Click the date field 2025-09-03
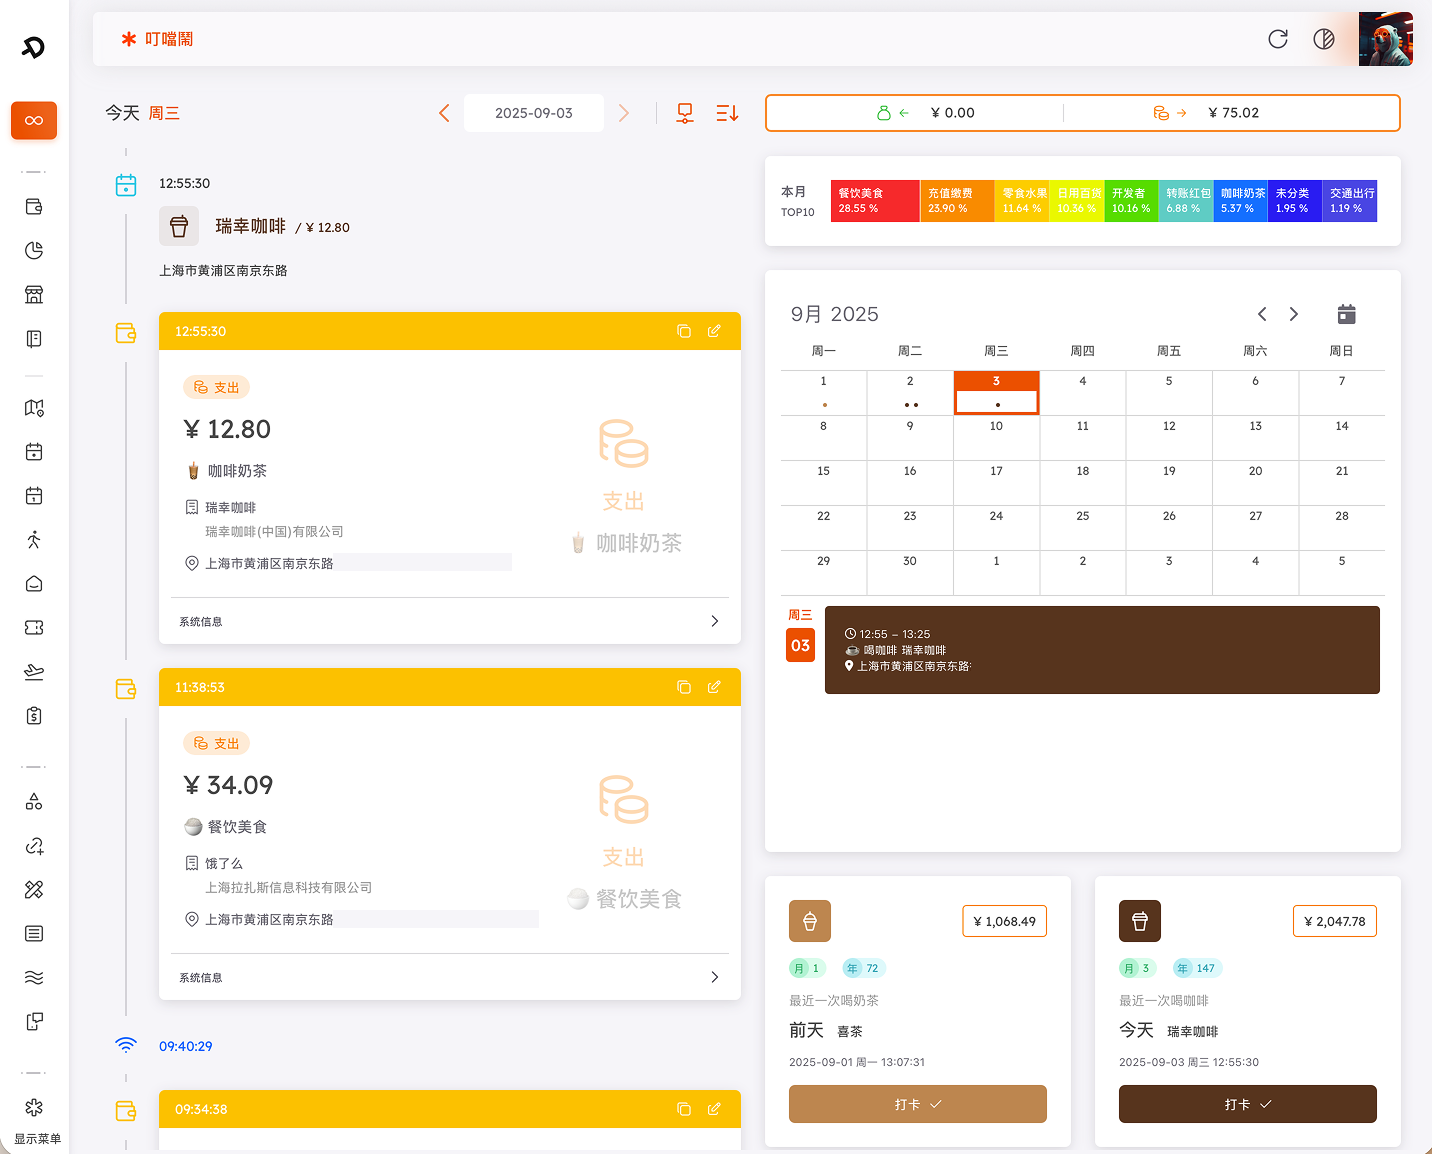 pyautogui.click(x=534, y=113)
